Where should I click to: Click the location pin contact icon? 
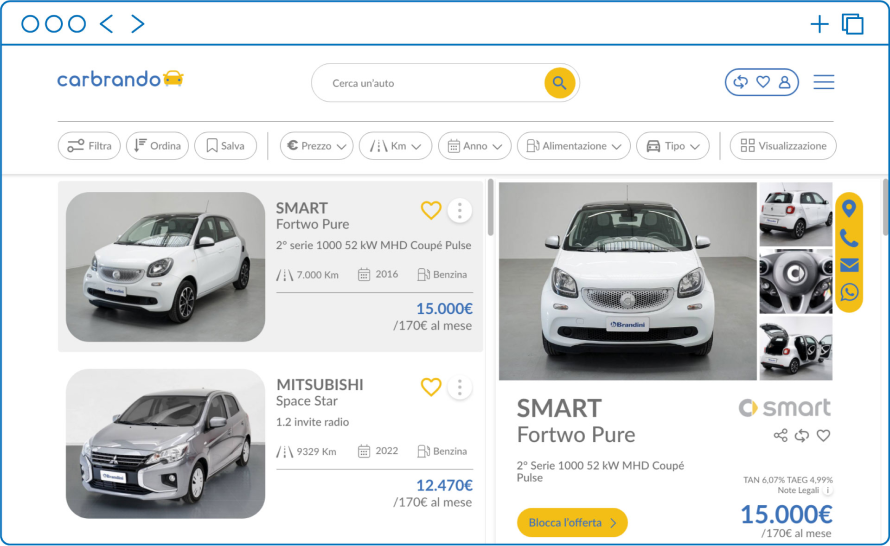tap(849, 209)
